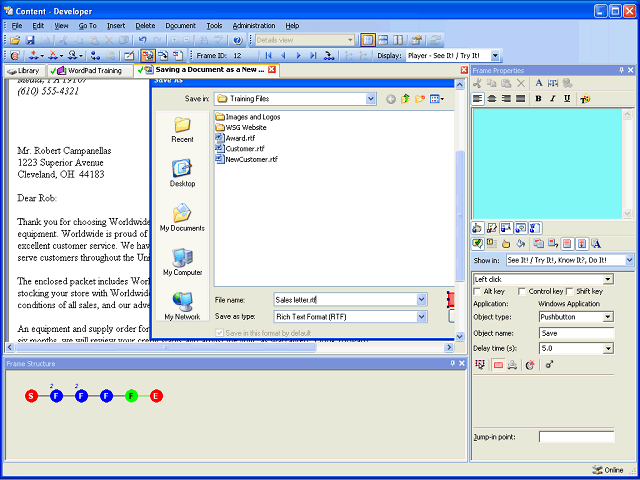Screen dimensions: 640x480
Task: Open Help with the question mark icon
Action: (x=238, y=40)
